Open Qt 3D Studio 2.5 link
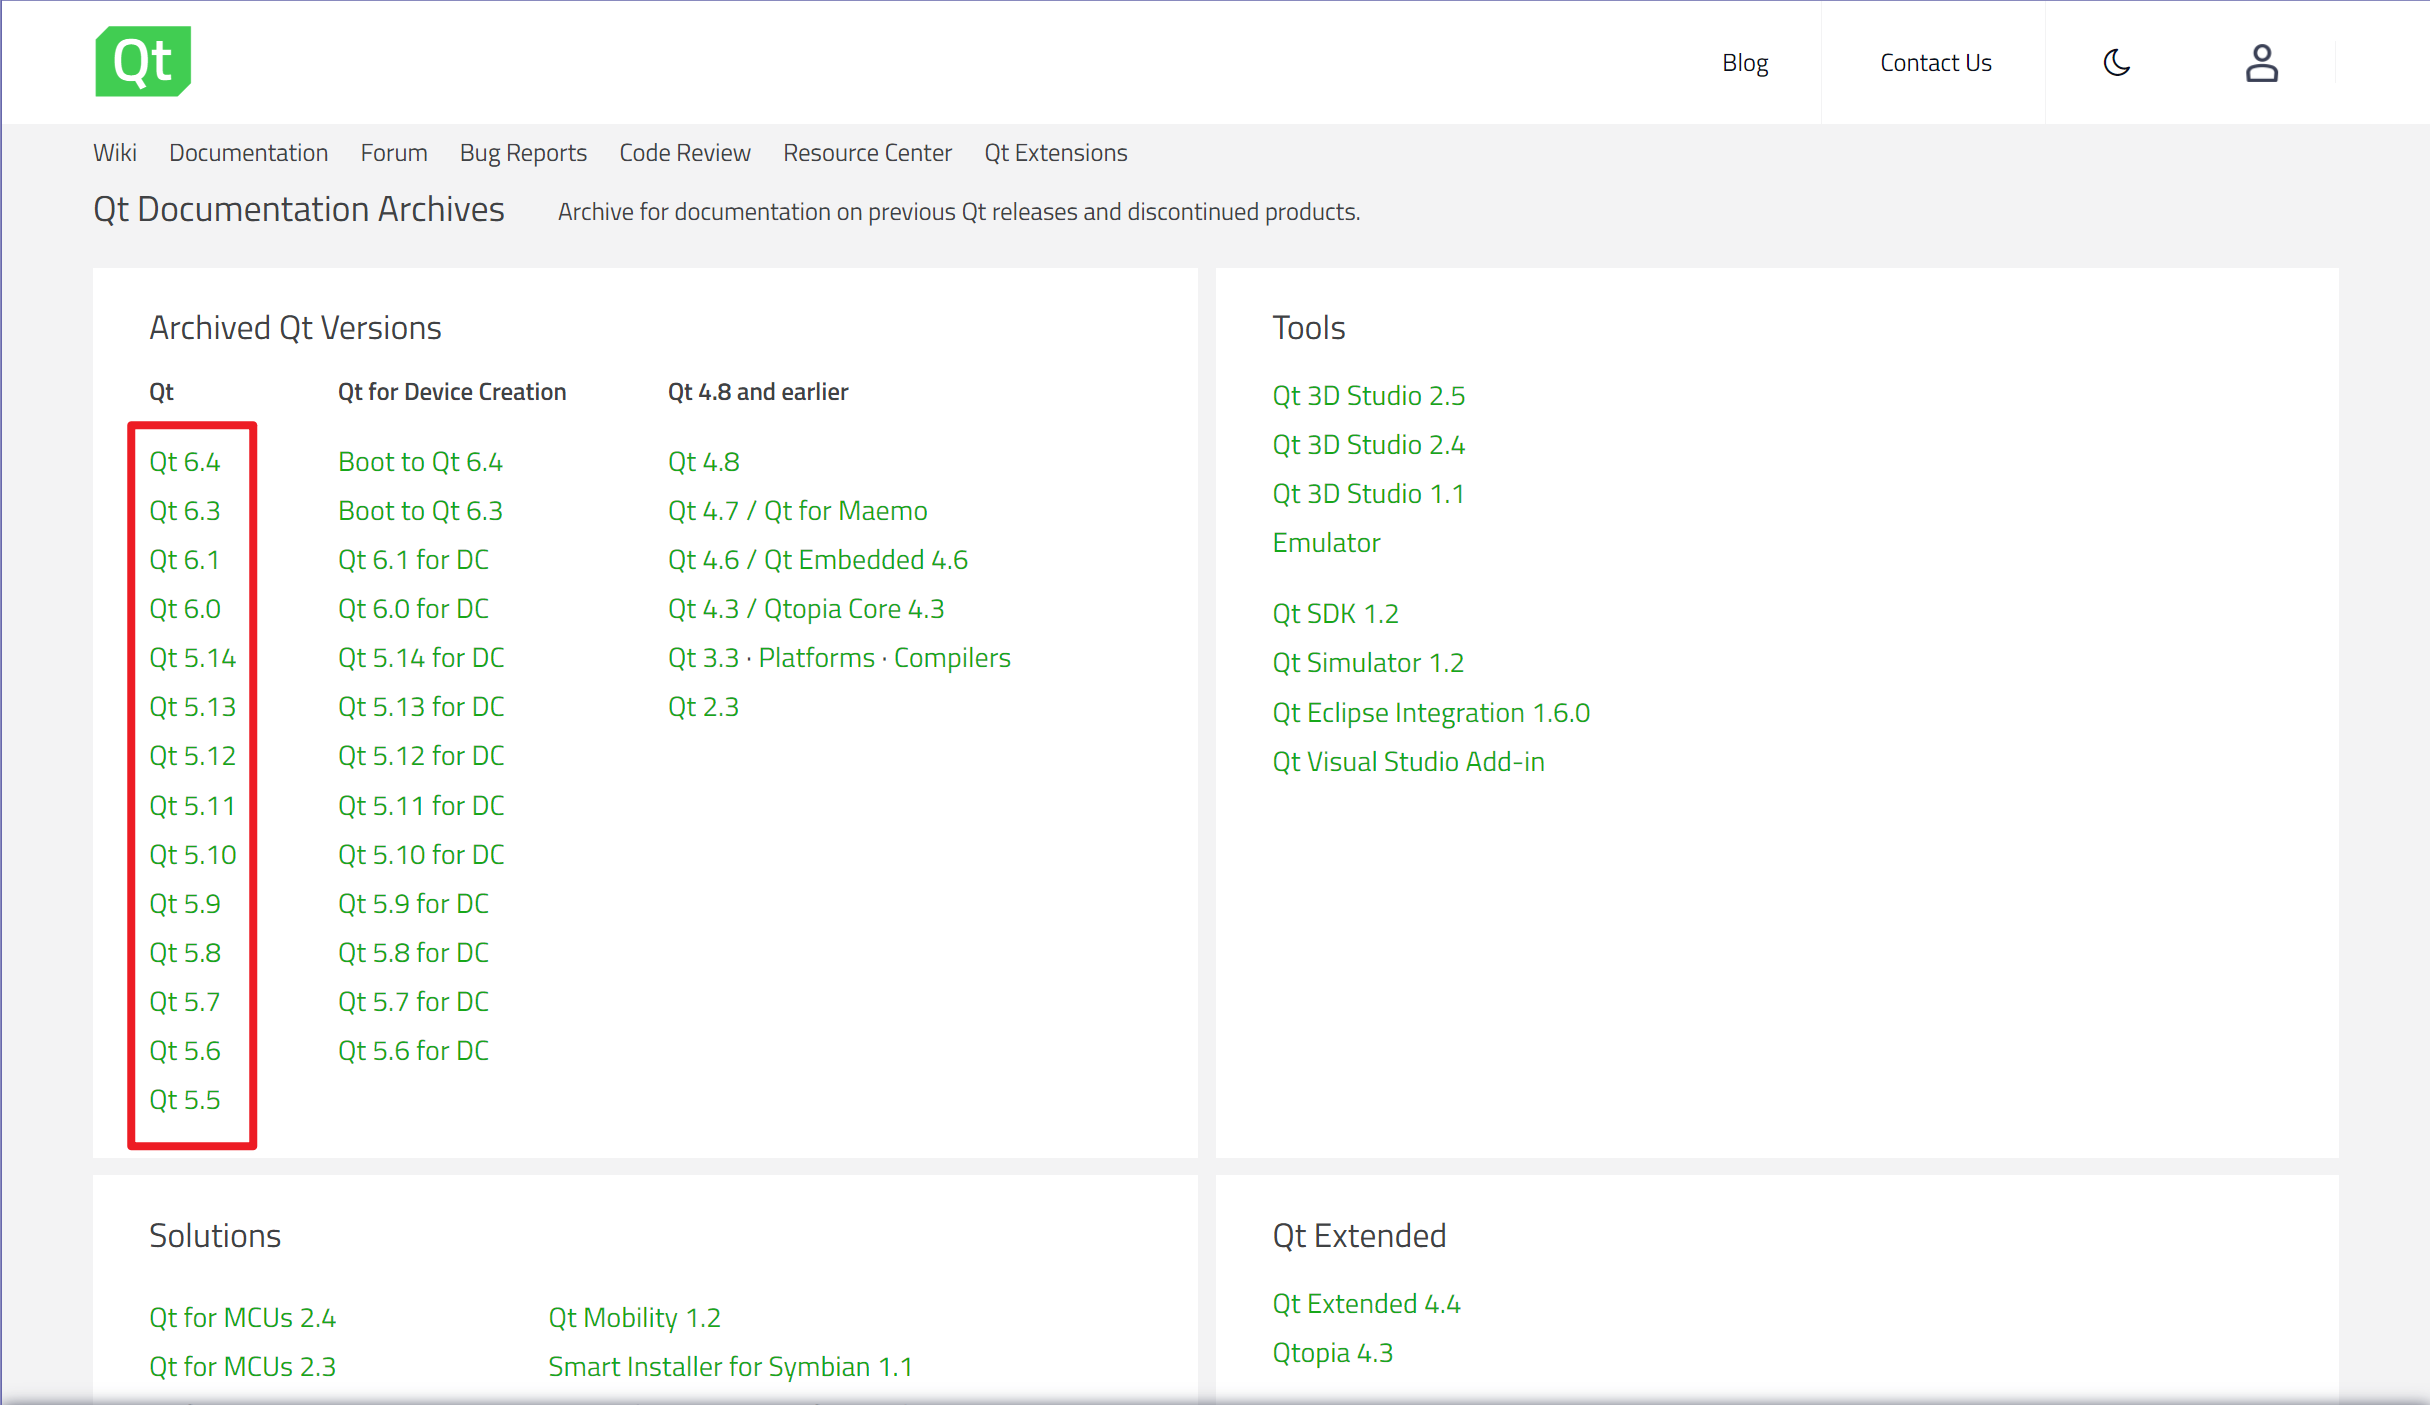Screen dimensions: 2430x1405 1367,396
